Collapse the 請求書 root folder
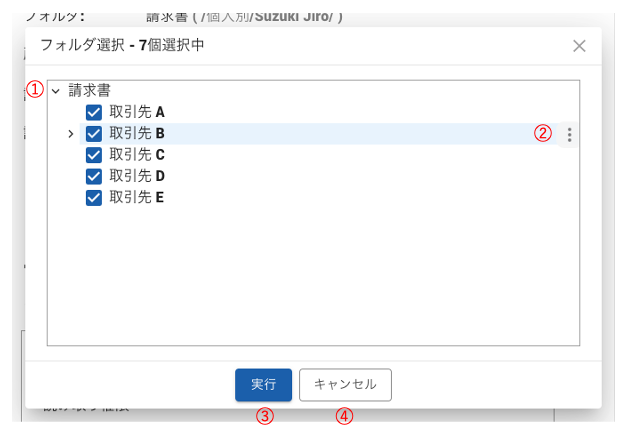This screenshot has width=630, height=438. [x=56, y=91]
